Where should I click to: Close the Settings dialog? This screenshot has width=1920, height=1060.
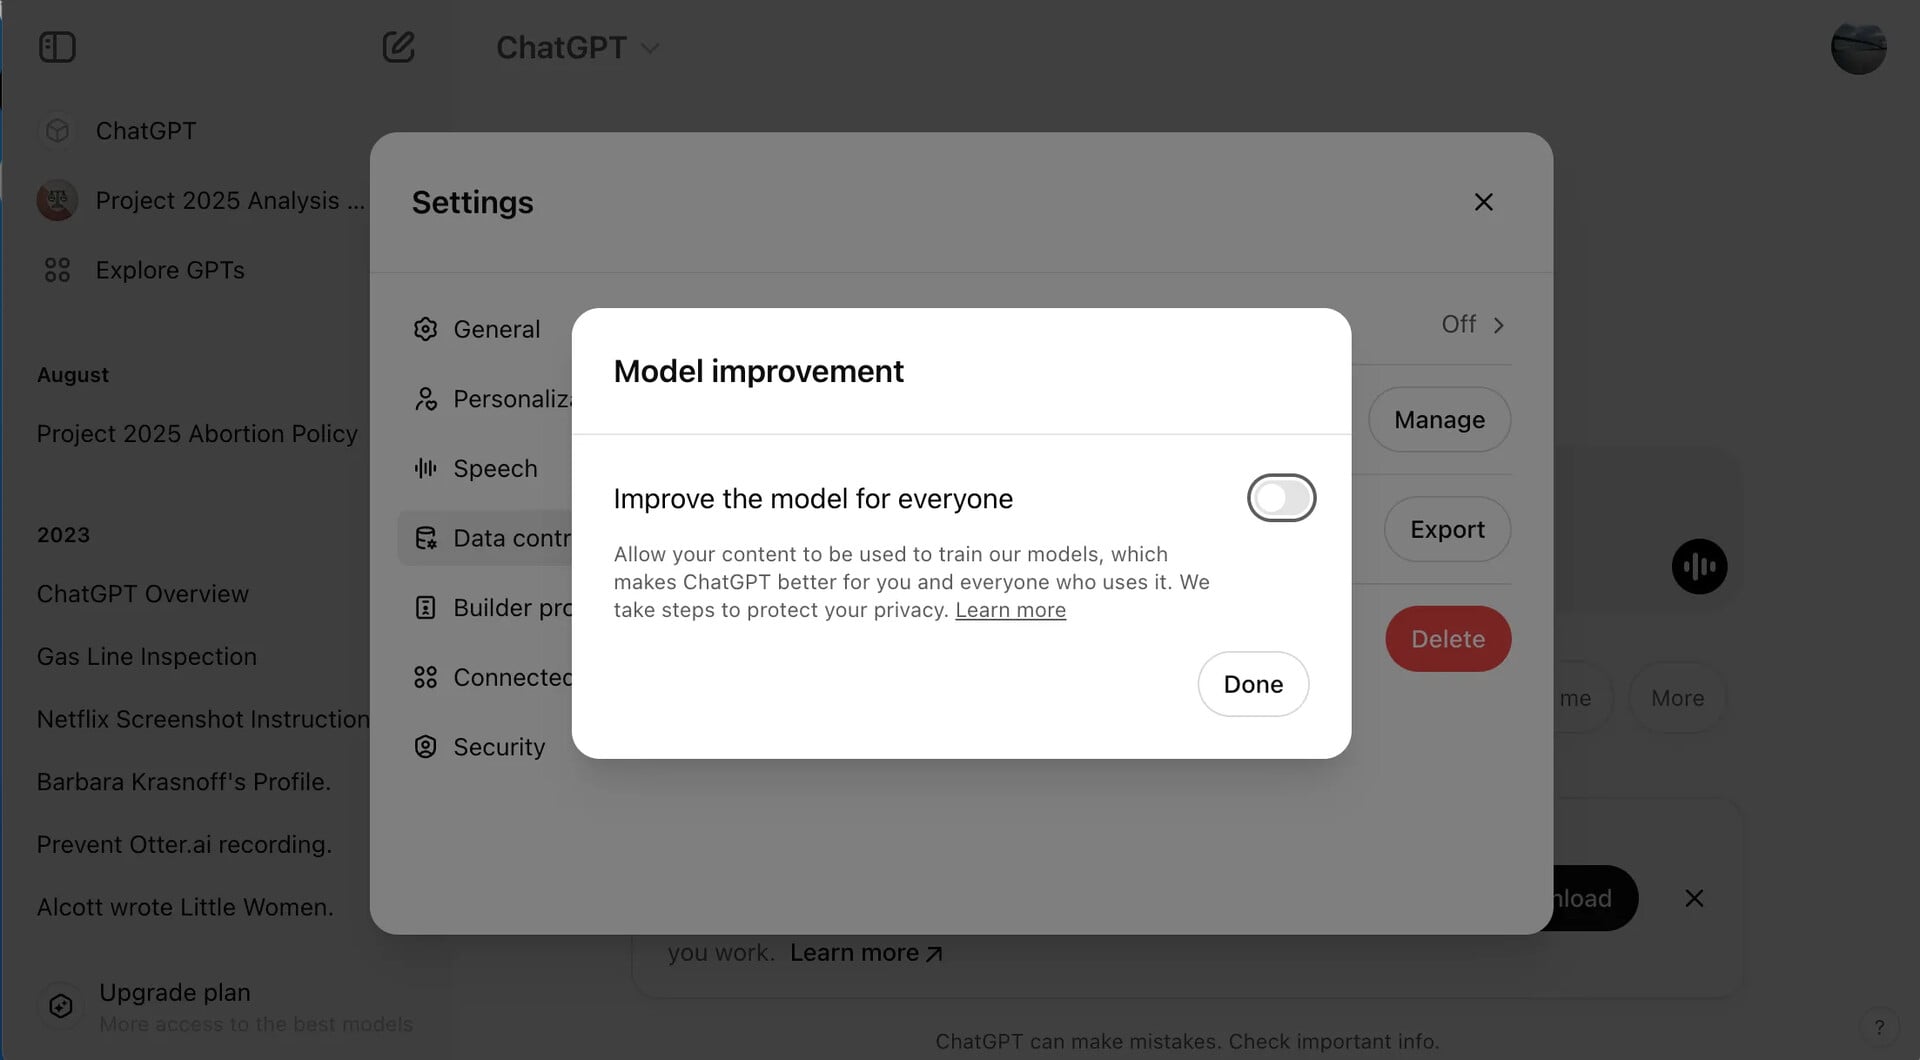[x=1483, y=202]
